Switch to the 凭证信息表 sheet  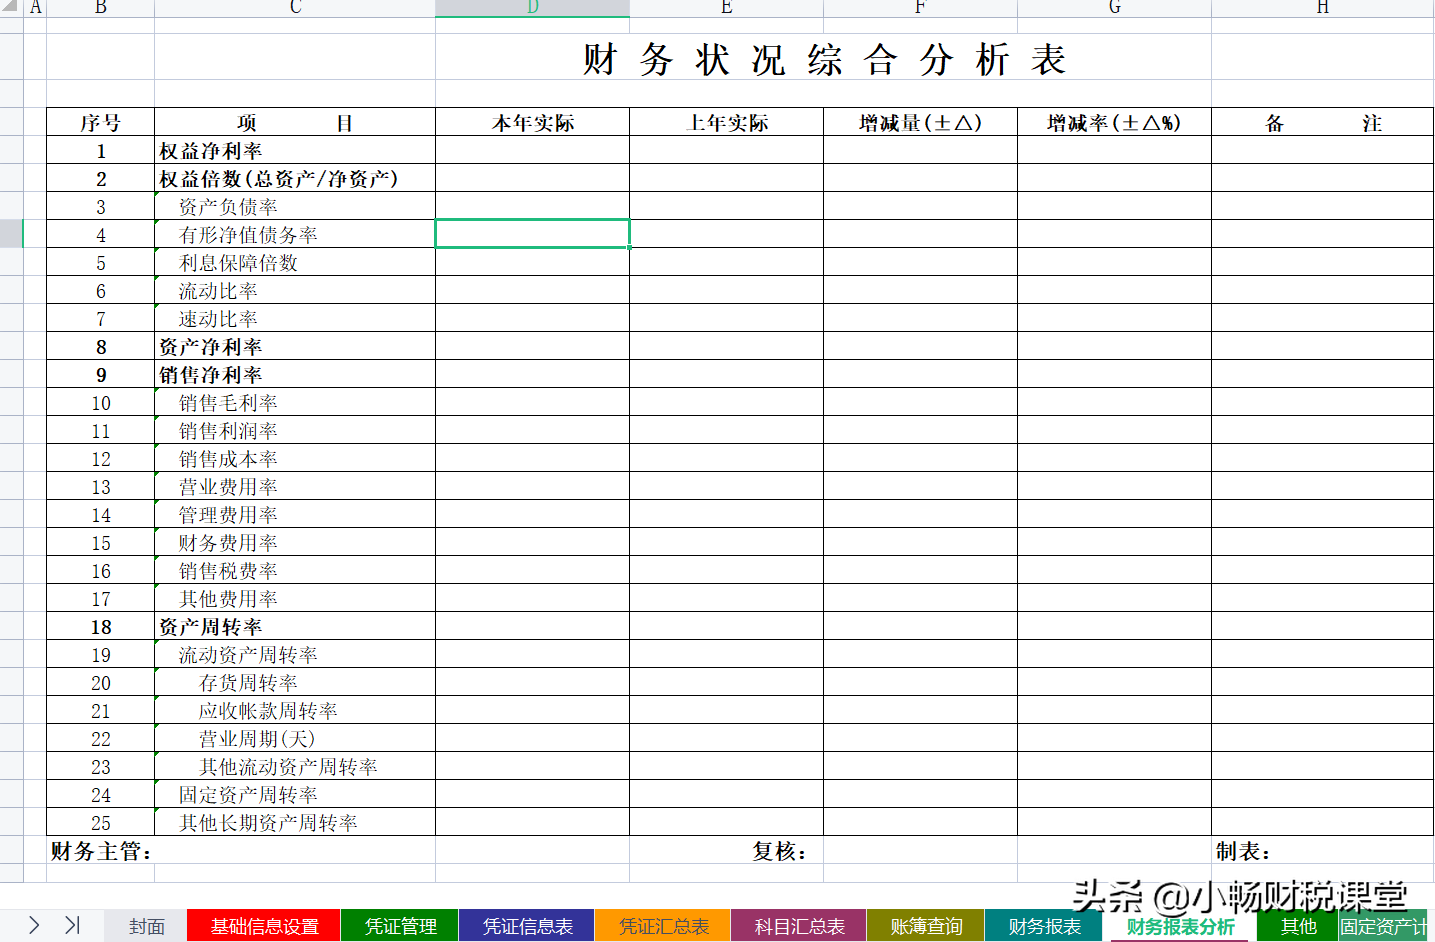(x=527, y=927)
